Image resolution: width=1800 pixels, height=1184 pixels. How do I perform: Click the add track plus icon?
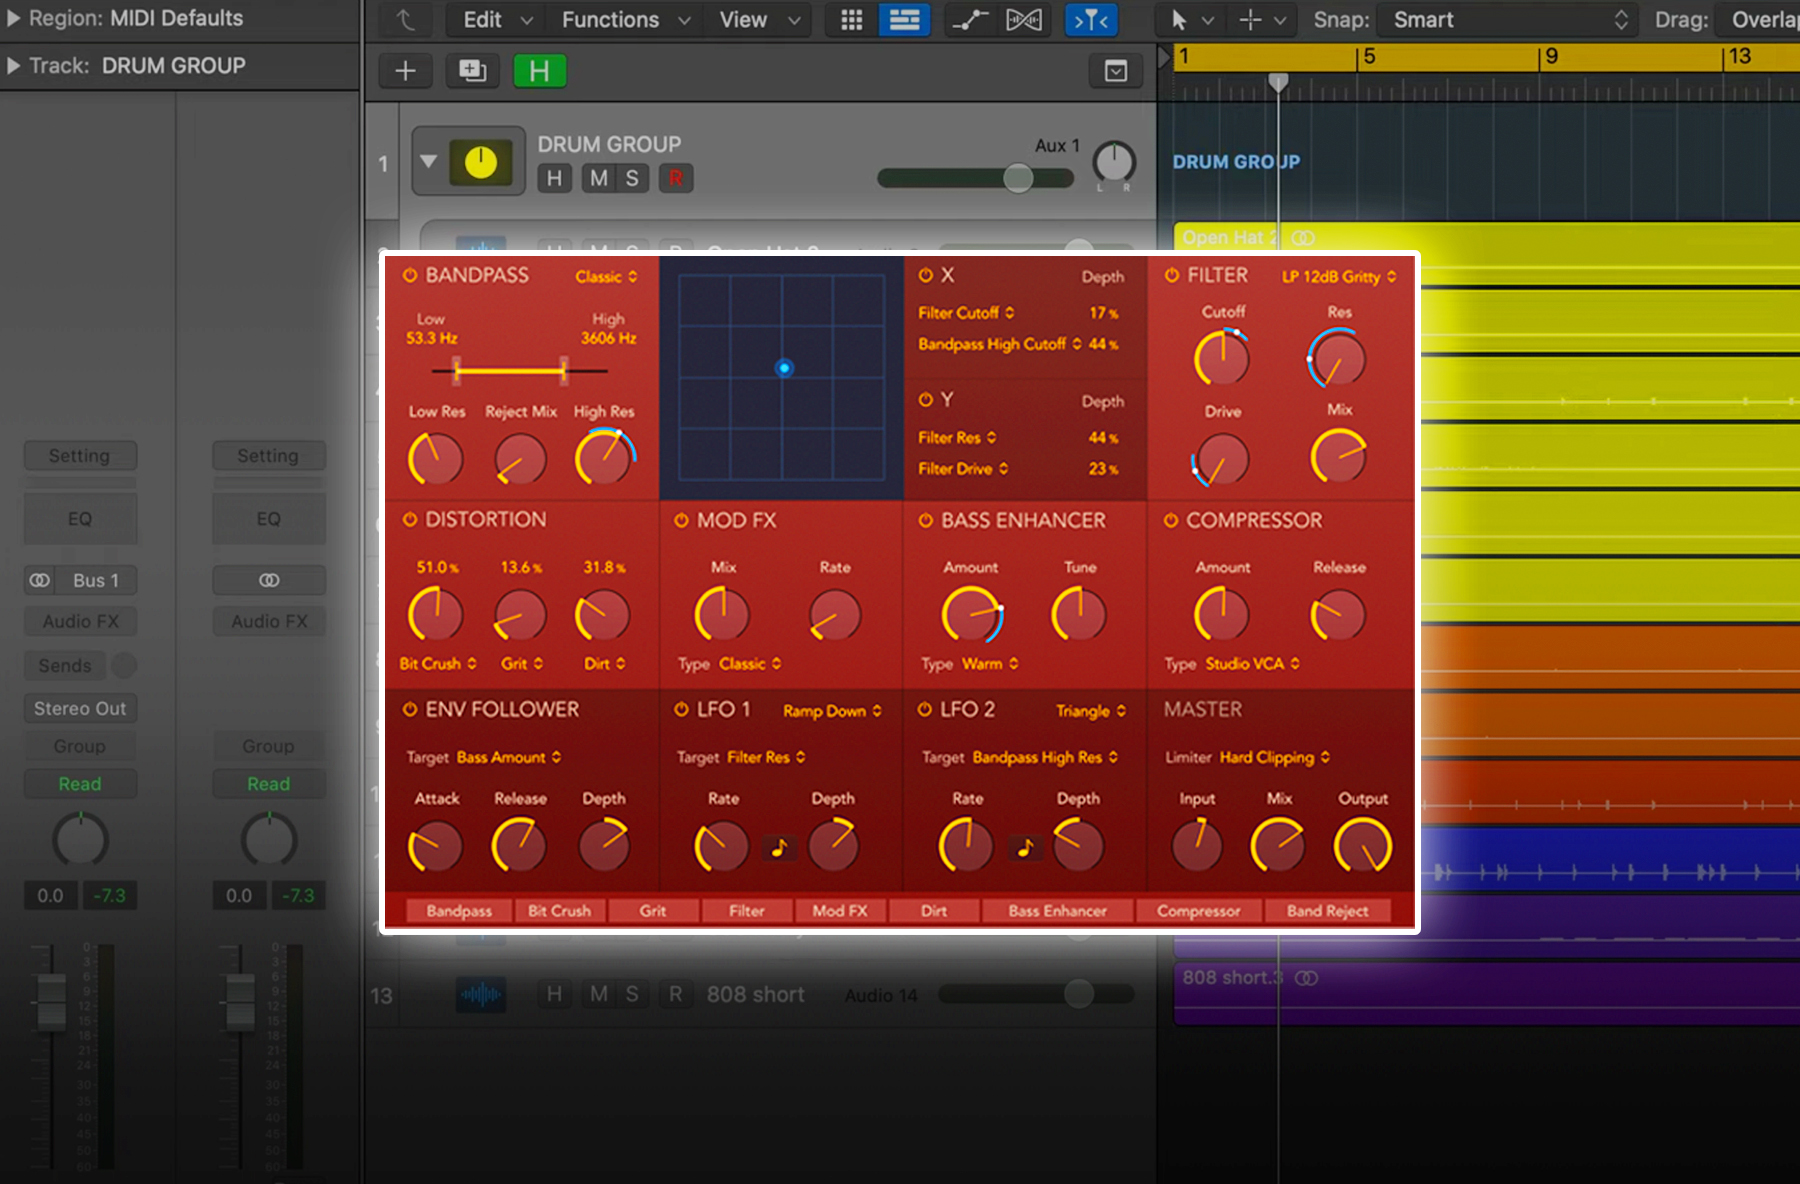click(405, 71)
